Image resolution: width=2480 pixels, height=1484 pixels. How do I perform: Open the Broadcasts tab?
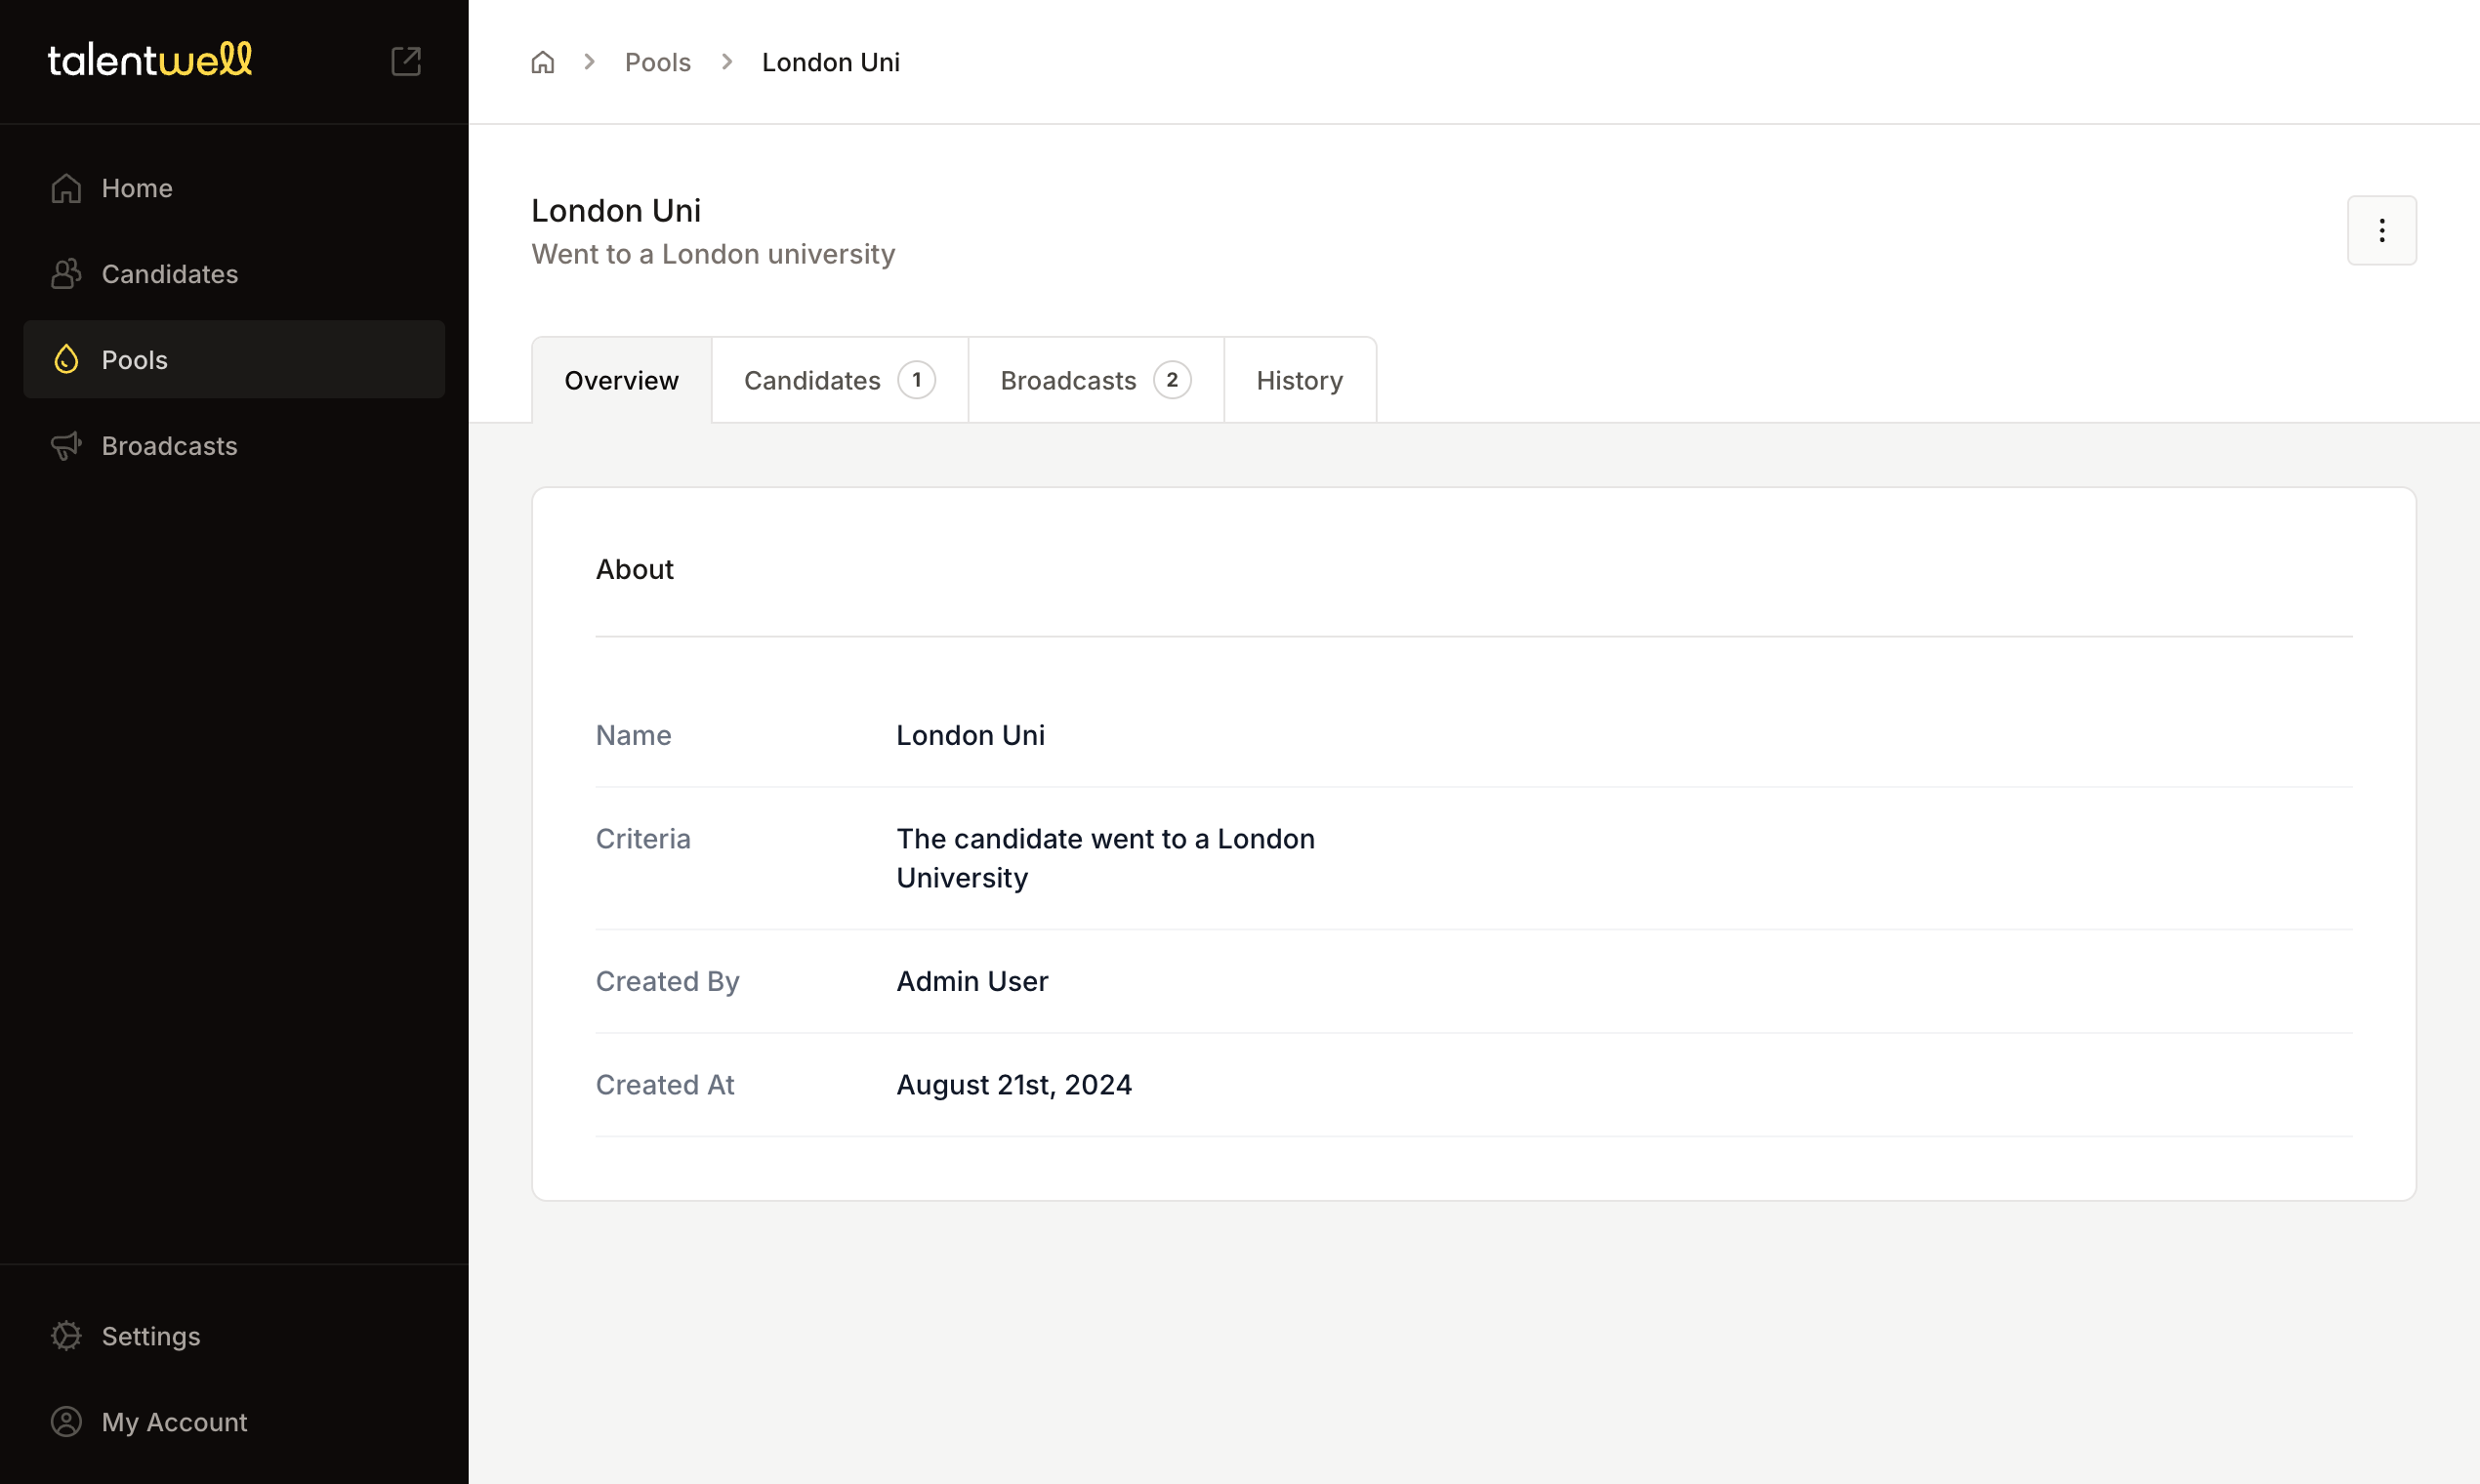click(1067, 380)
